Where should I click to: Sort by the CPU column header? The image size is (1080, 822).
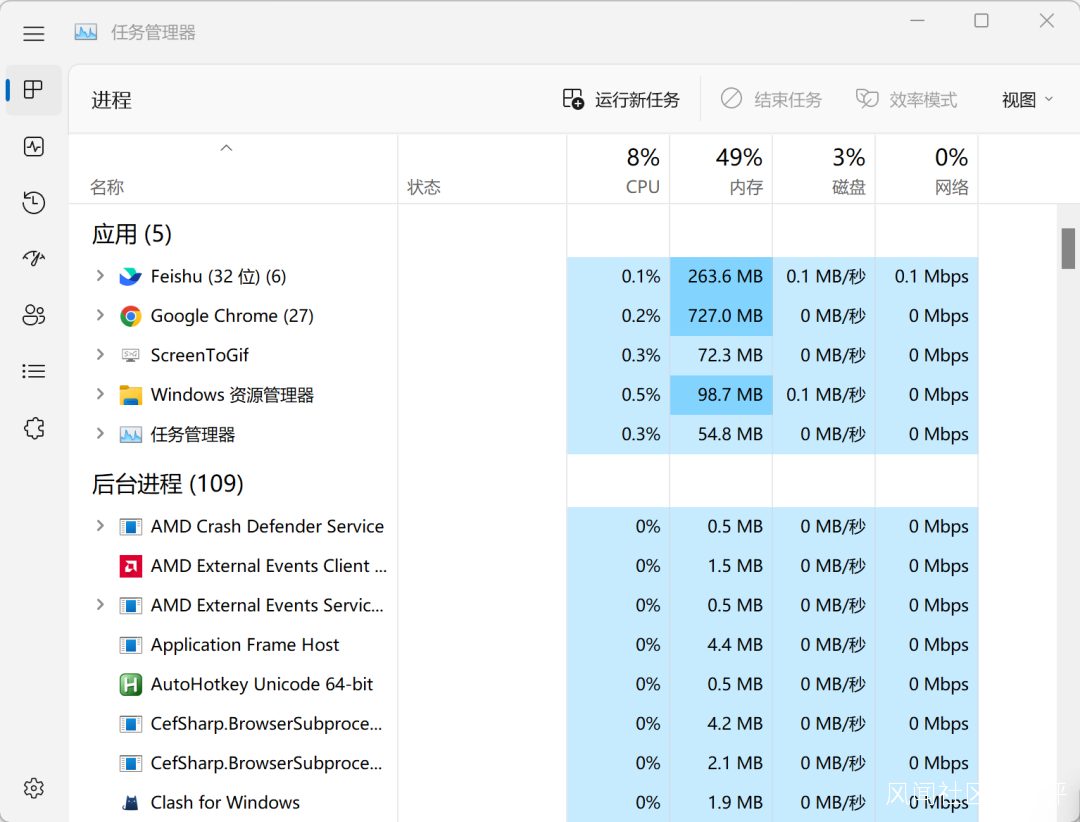[641, 170]
